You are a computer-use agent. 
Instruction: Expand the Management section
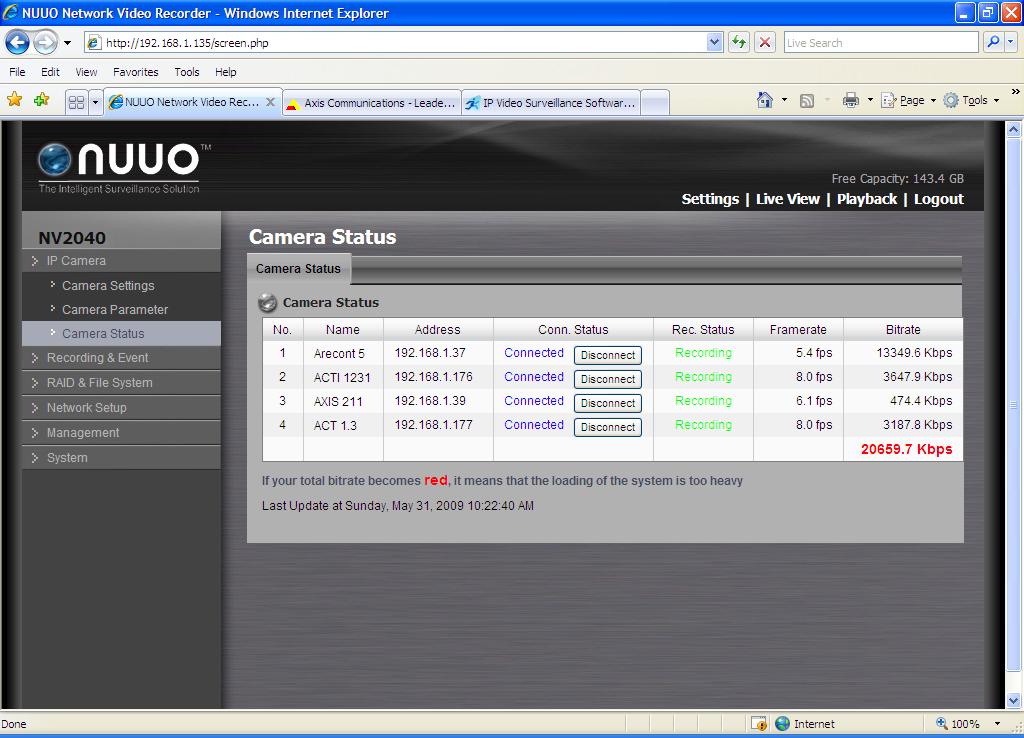coord(121,432)
